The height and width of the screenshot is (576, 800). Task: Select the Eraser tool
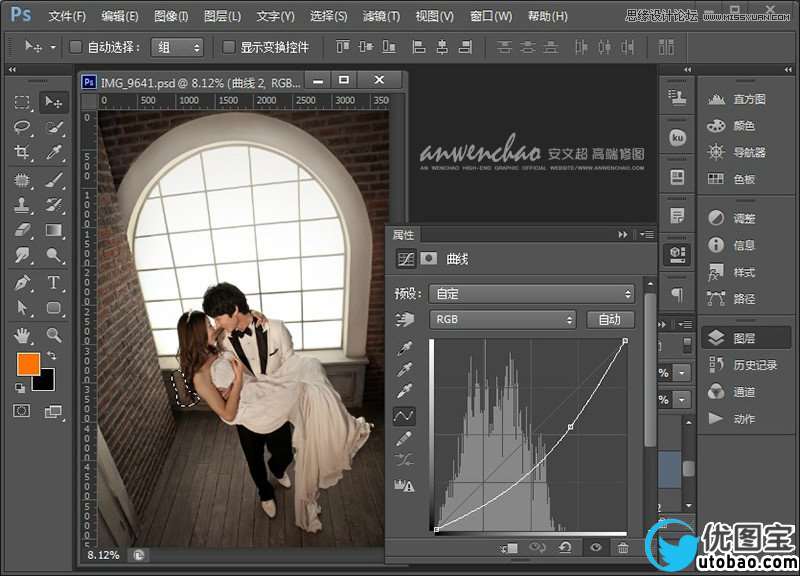pos(22,230)
